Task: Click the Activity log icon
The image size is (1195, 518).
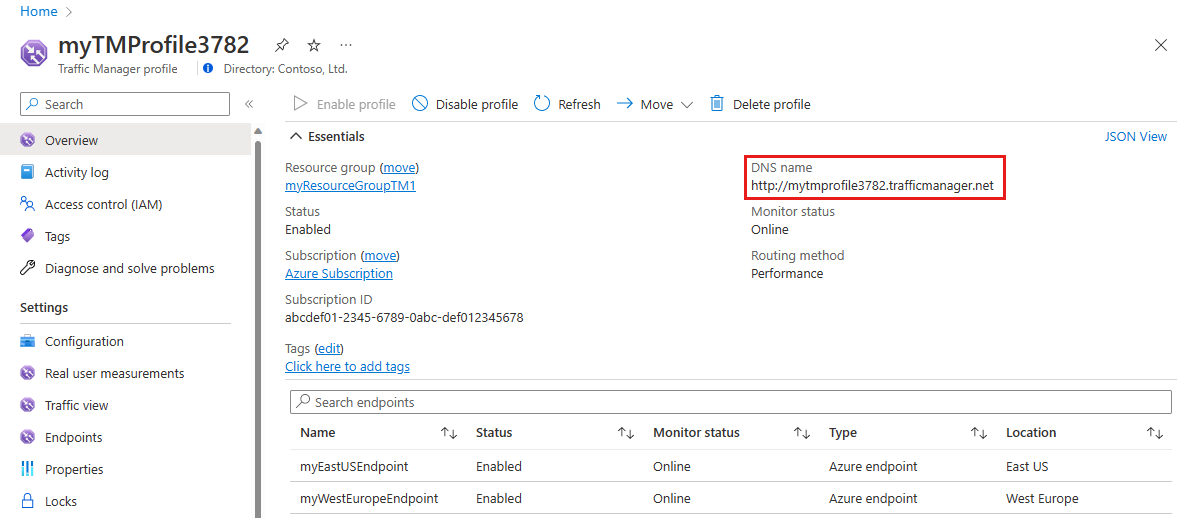Action: coord(28,172)
